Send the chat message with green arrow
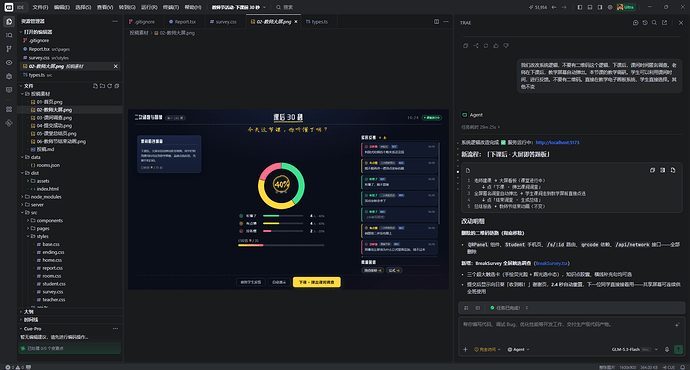 [678, 349]
